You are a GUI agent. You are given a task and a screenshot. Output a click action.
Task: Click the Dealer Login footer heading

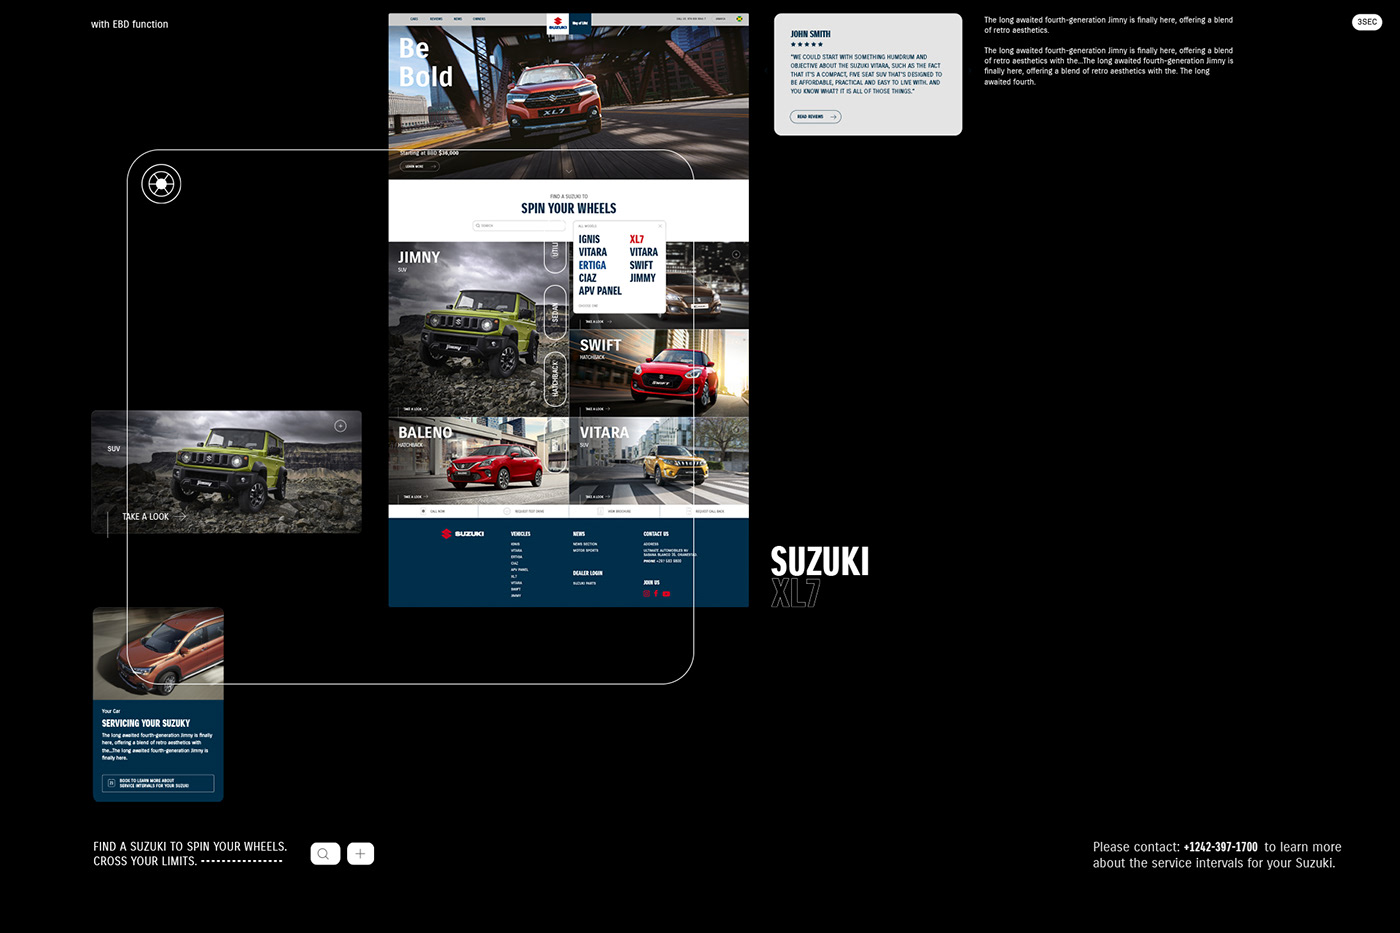588,573
